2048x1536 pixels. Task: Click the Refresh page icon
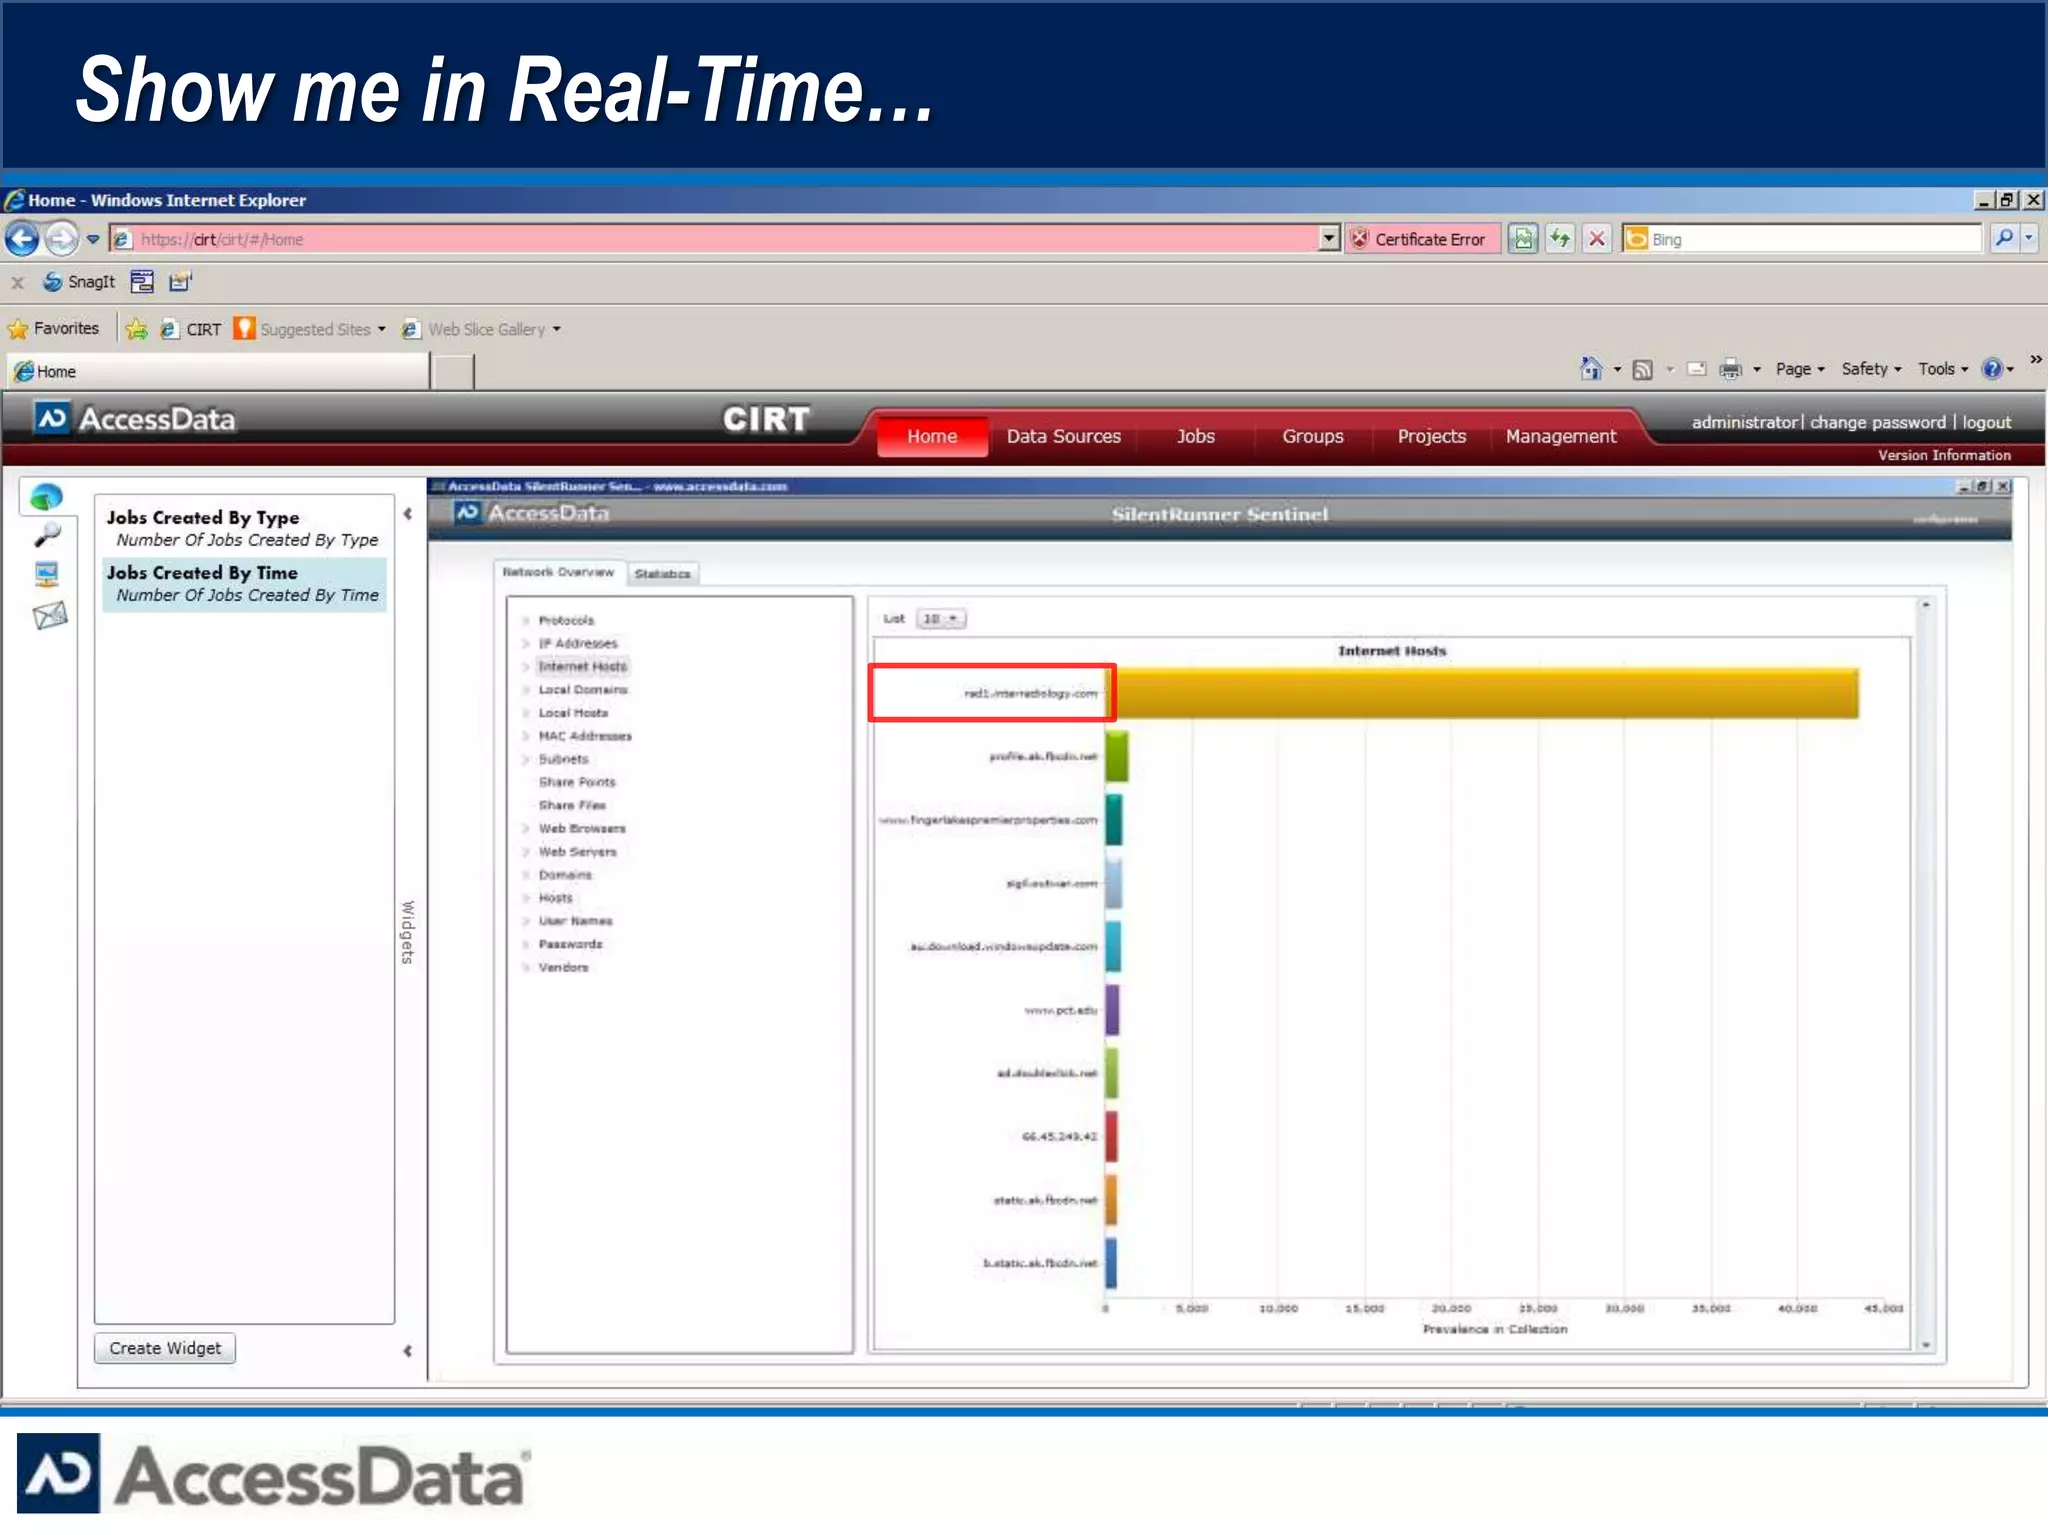[x=1560, y=239]
